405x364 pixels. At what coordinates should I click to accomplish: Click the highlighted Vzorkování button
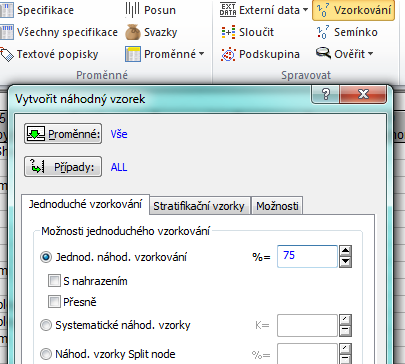point(354,10)
